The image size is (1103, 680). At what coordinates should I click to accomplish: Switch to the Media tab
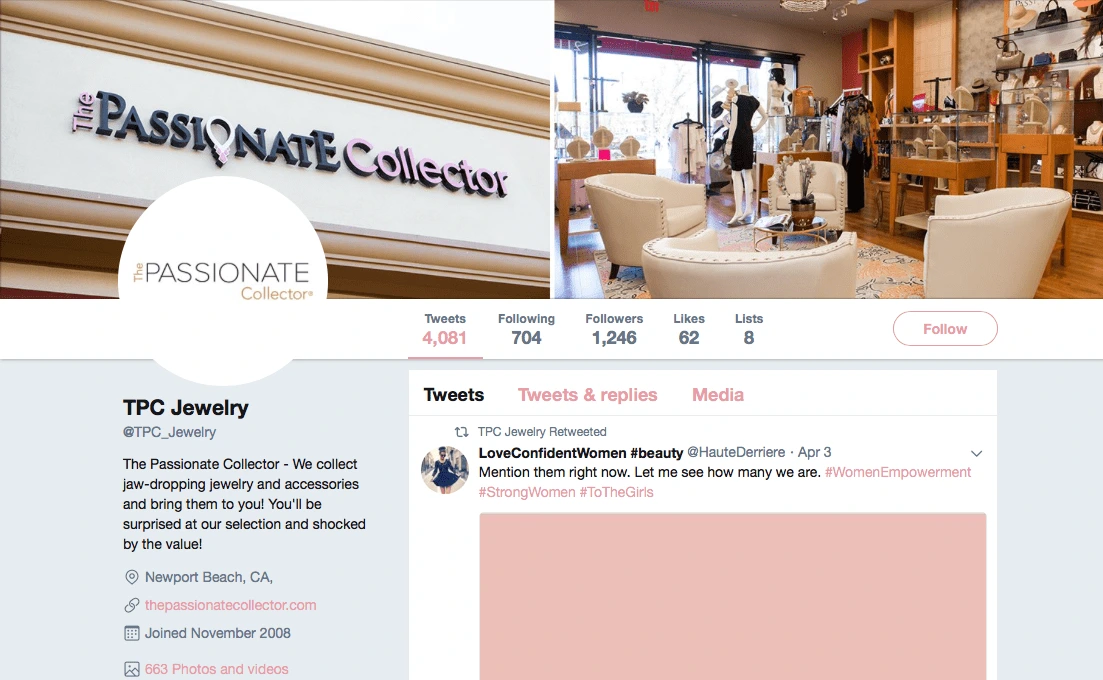pos(718,395)
